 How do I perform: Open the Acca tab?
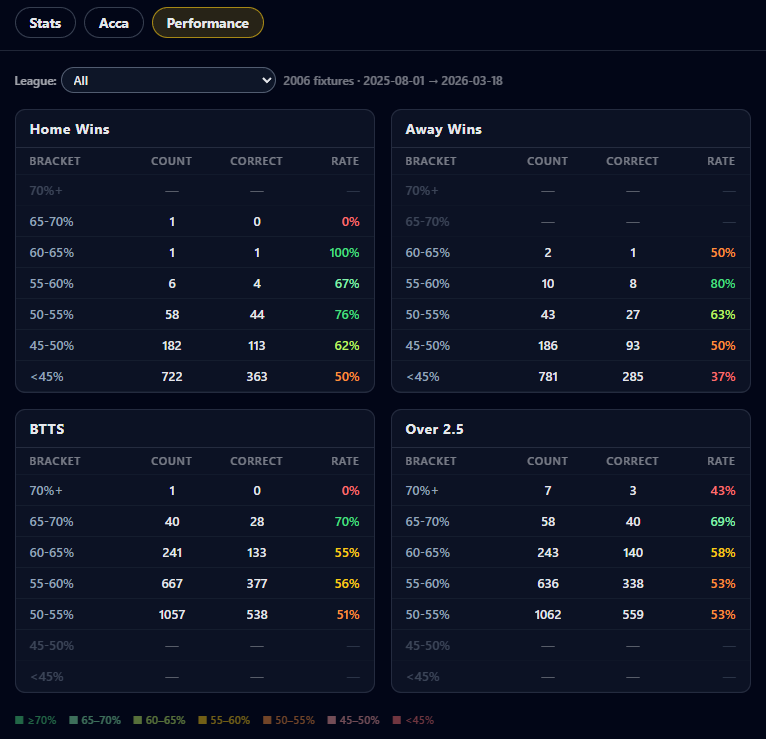[114, 23]
